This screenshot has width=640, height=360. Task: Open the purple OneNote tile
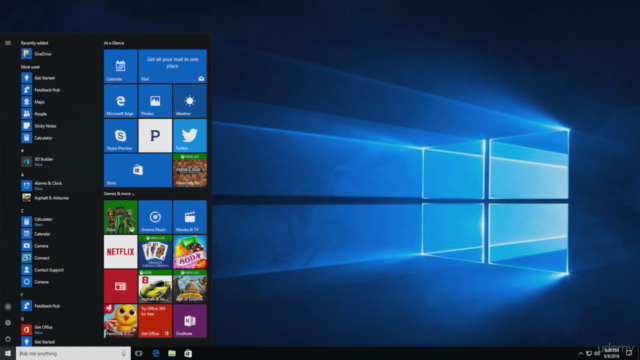coord(190,321)
